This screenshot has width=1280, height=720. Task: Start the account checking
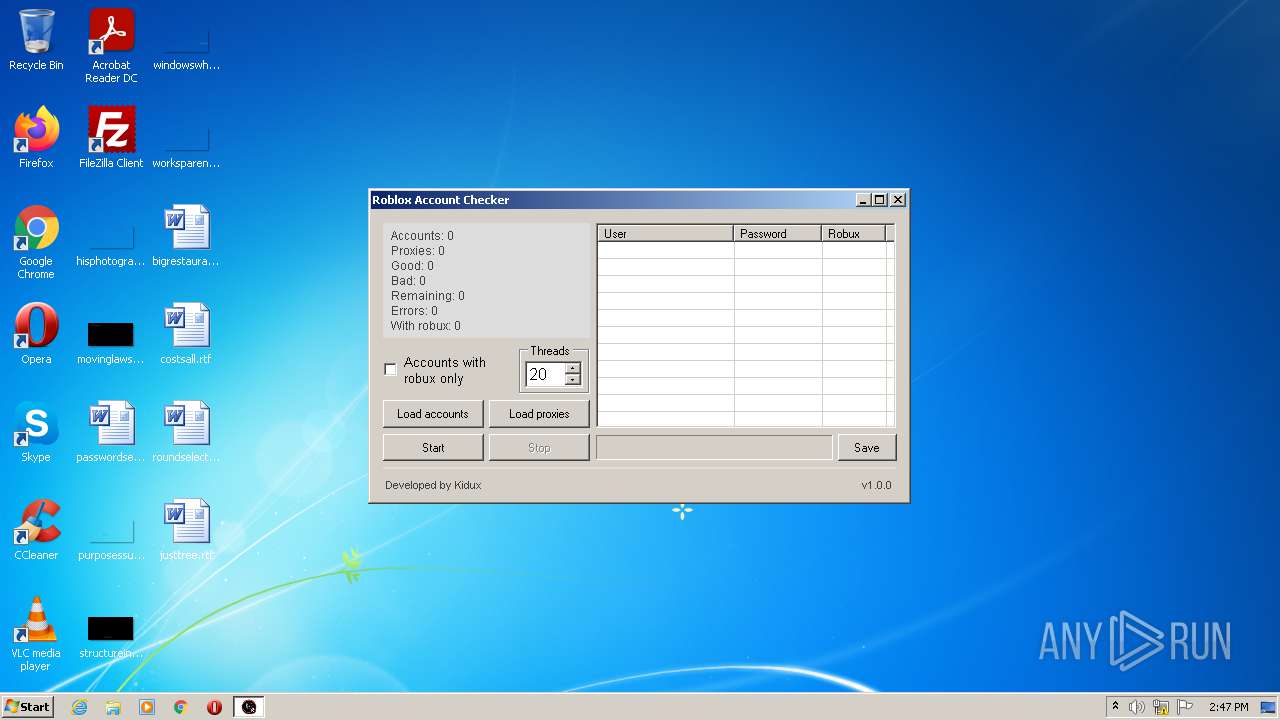pyautogui.click(x=433, y=448)
